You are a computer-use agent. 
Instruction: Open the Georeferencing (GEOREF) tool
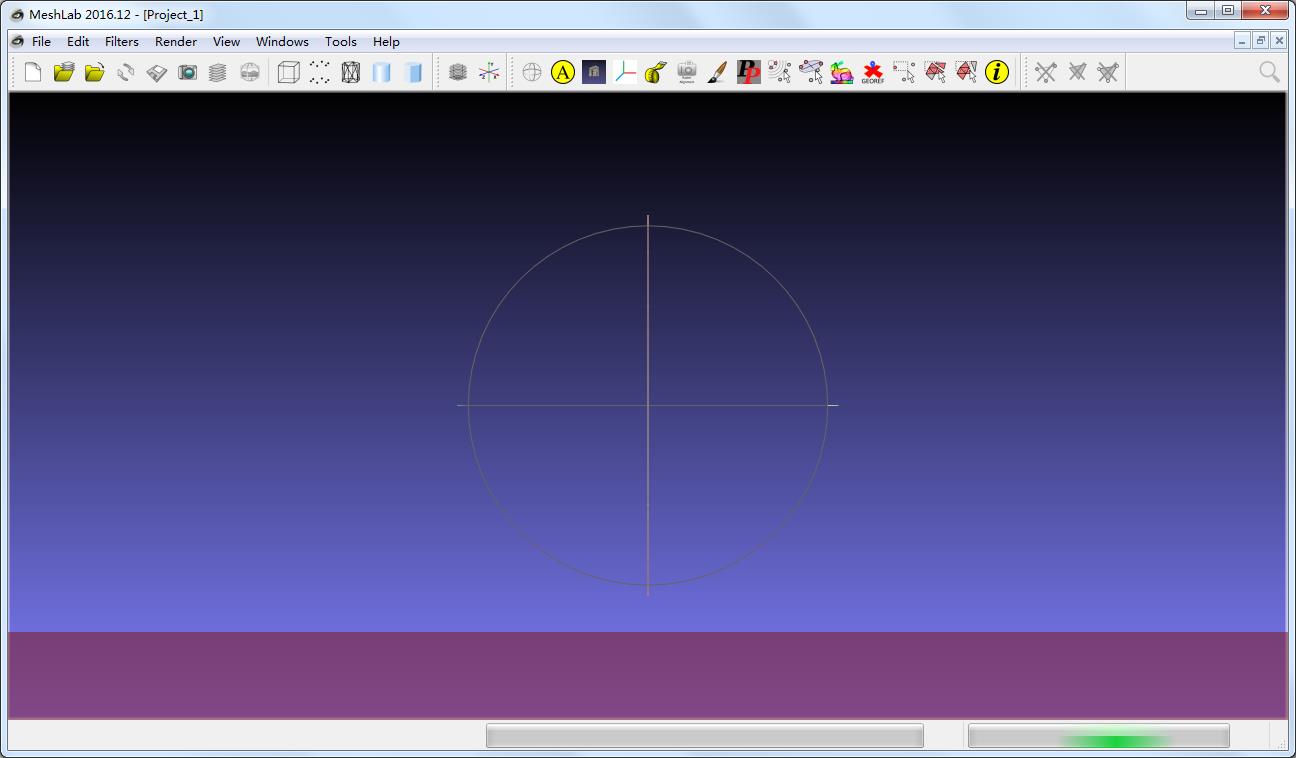[x=872, y=71]
